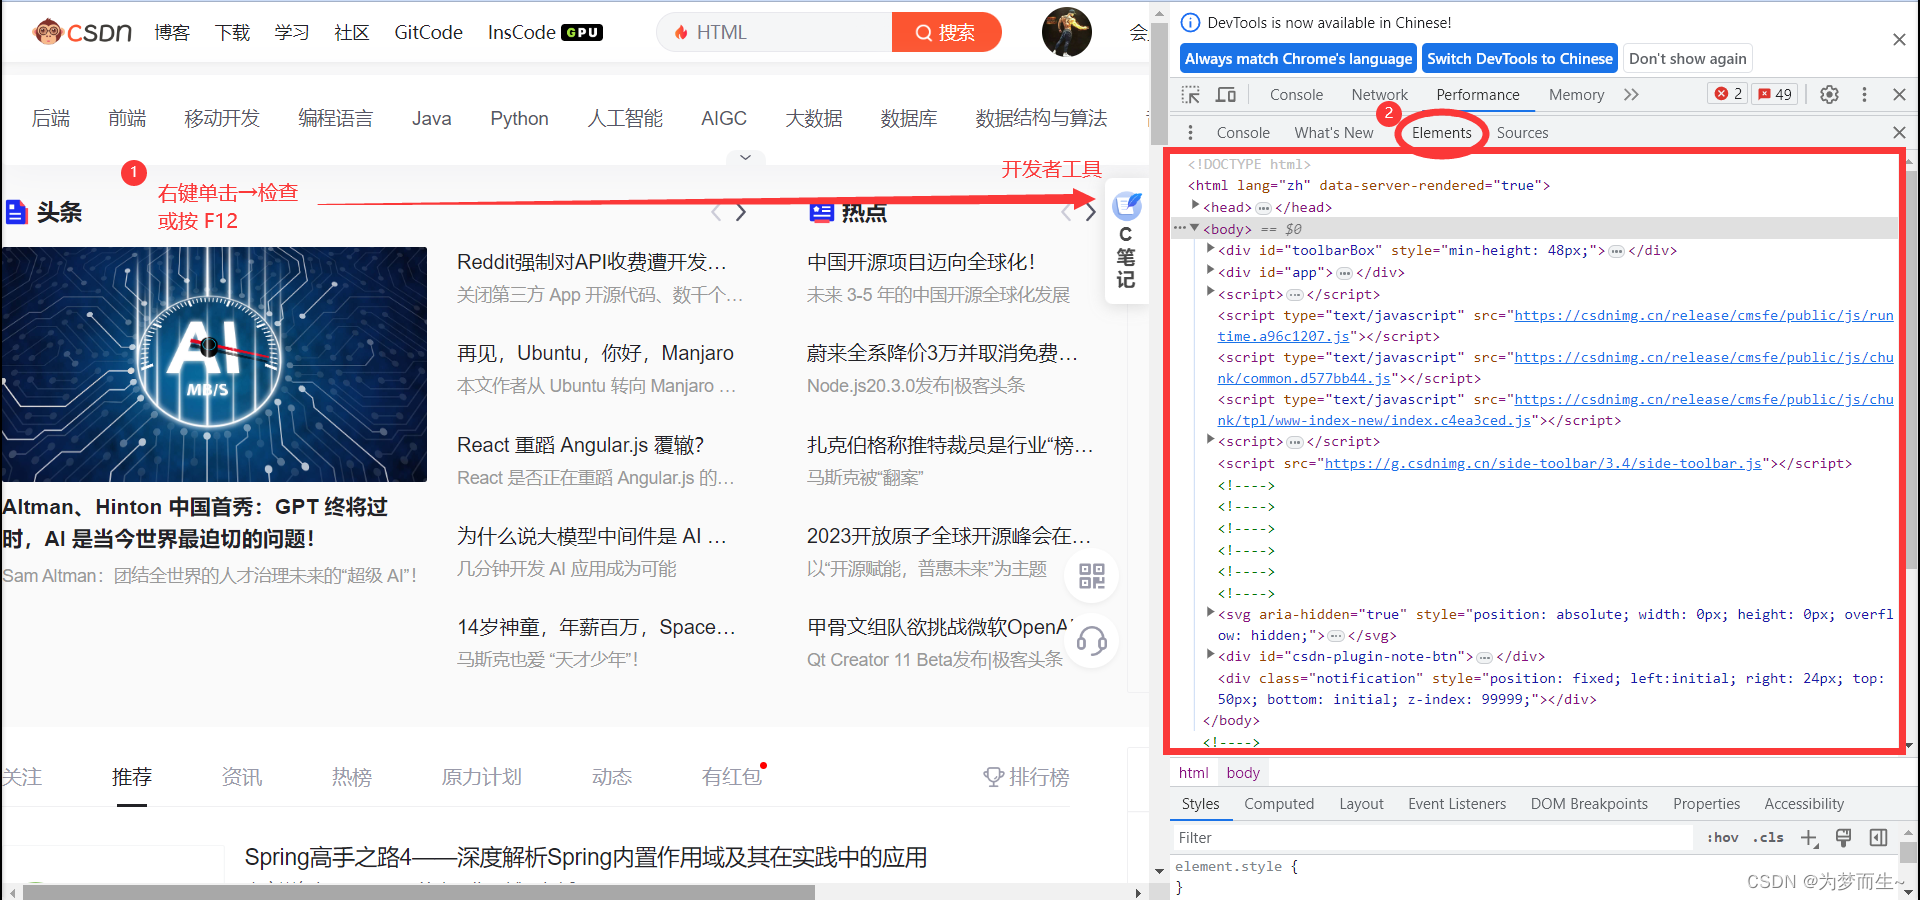The width and height of the screenshot is (1920, 900).
Task: Click previous arrow in 头条 section
Action: (x=715, y=212)
